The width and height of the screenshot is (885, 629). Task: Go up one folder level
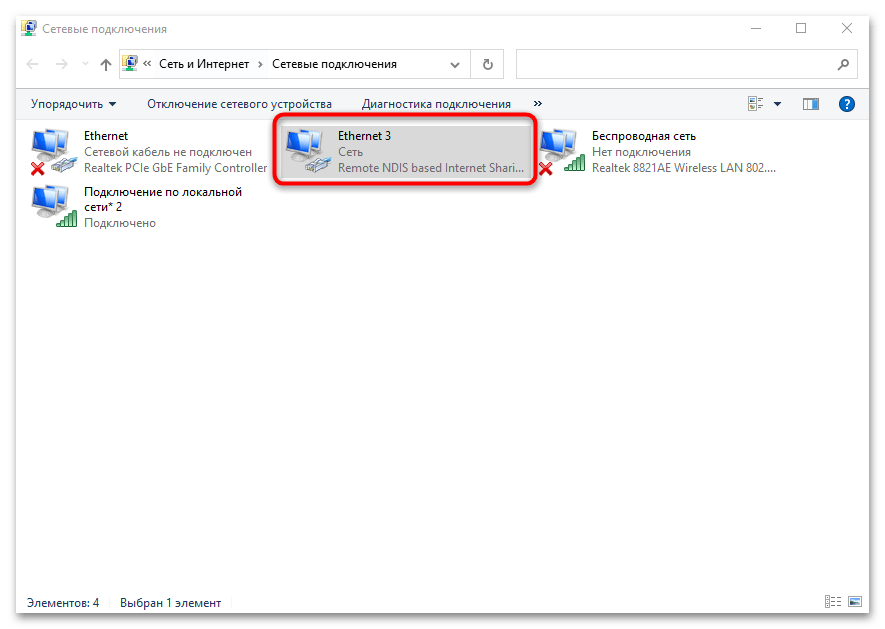click(x=106, y=64)
